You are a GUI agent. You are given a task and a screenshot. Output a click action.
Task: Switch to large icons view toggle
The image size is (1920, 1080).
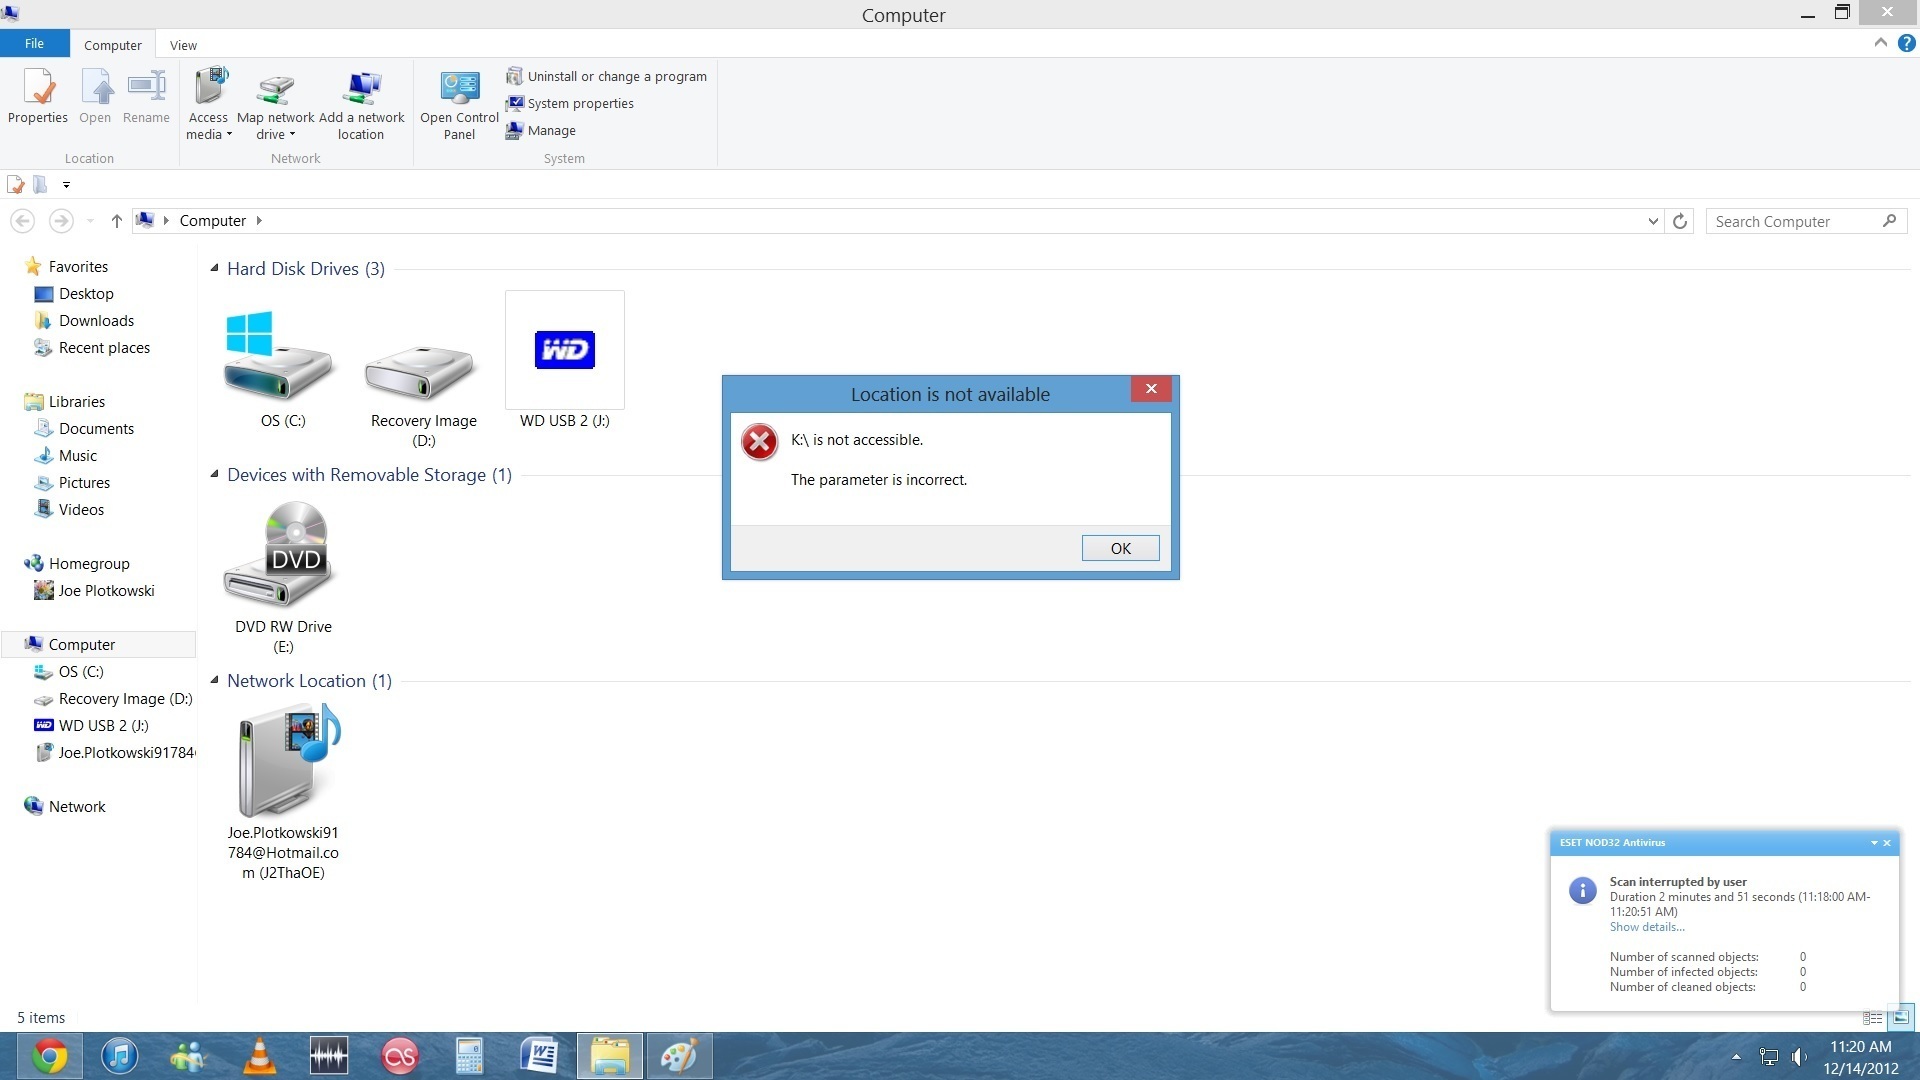point(1900,1017)
